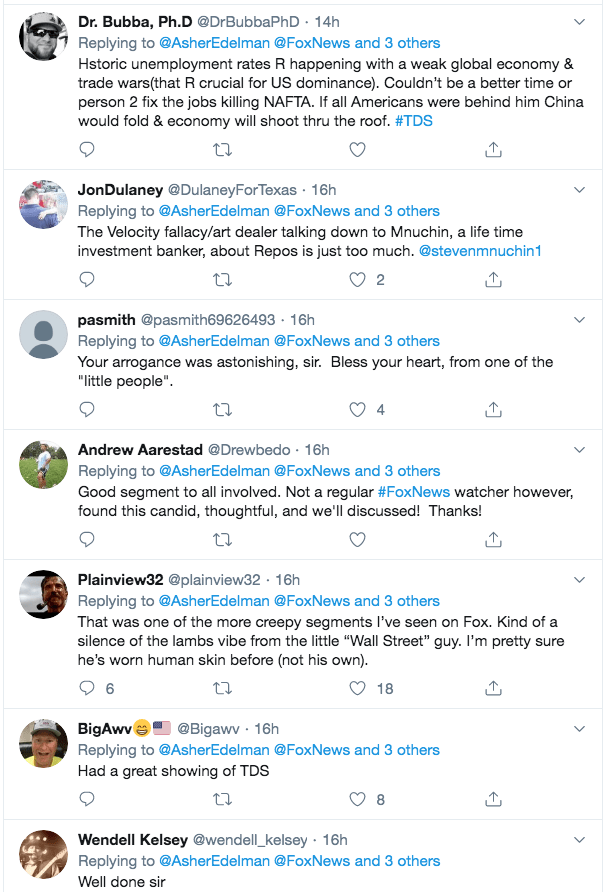Viewport: 606px width, 892px height.
Task: Open reply icon on Andrew Aarestad's tweet
Action: tap(87, 539)
